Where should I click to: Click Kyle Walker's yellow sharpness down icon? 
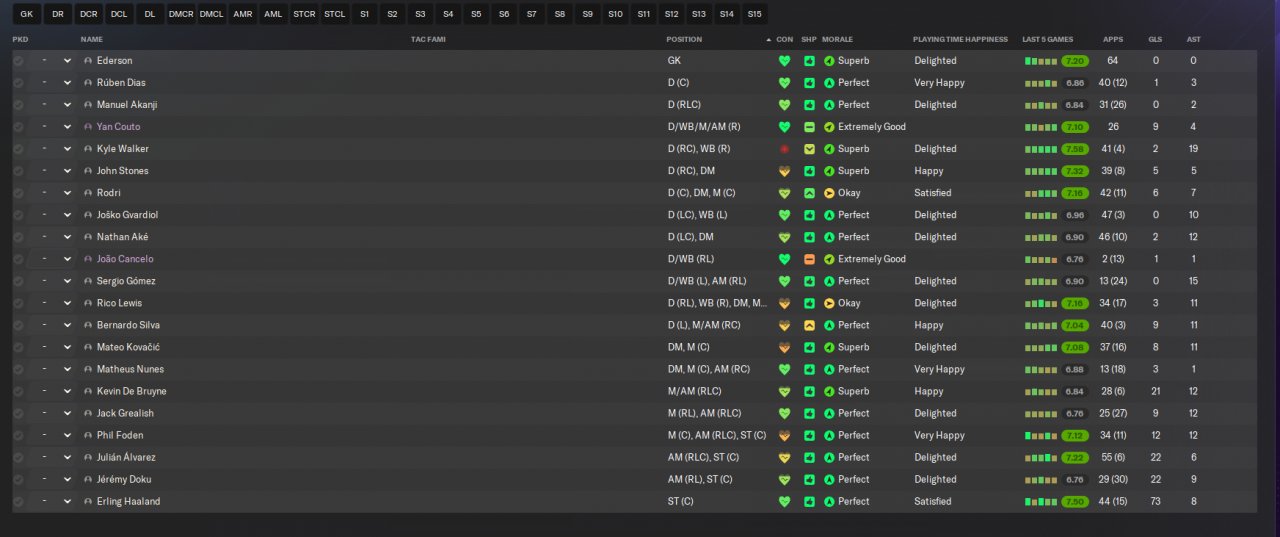[809, 149]
